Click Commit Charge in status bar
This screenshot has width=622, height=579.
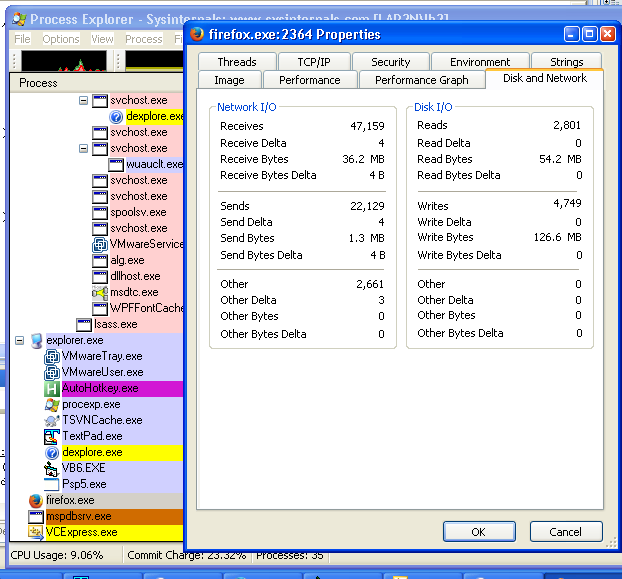(187, 555)
